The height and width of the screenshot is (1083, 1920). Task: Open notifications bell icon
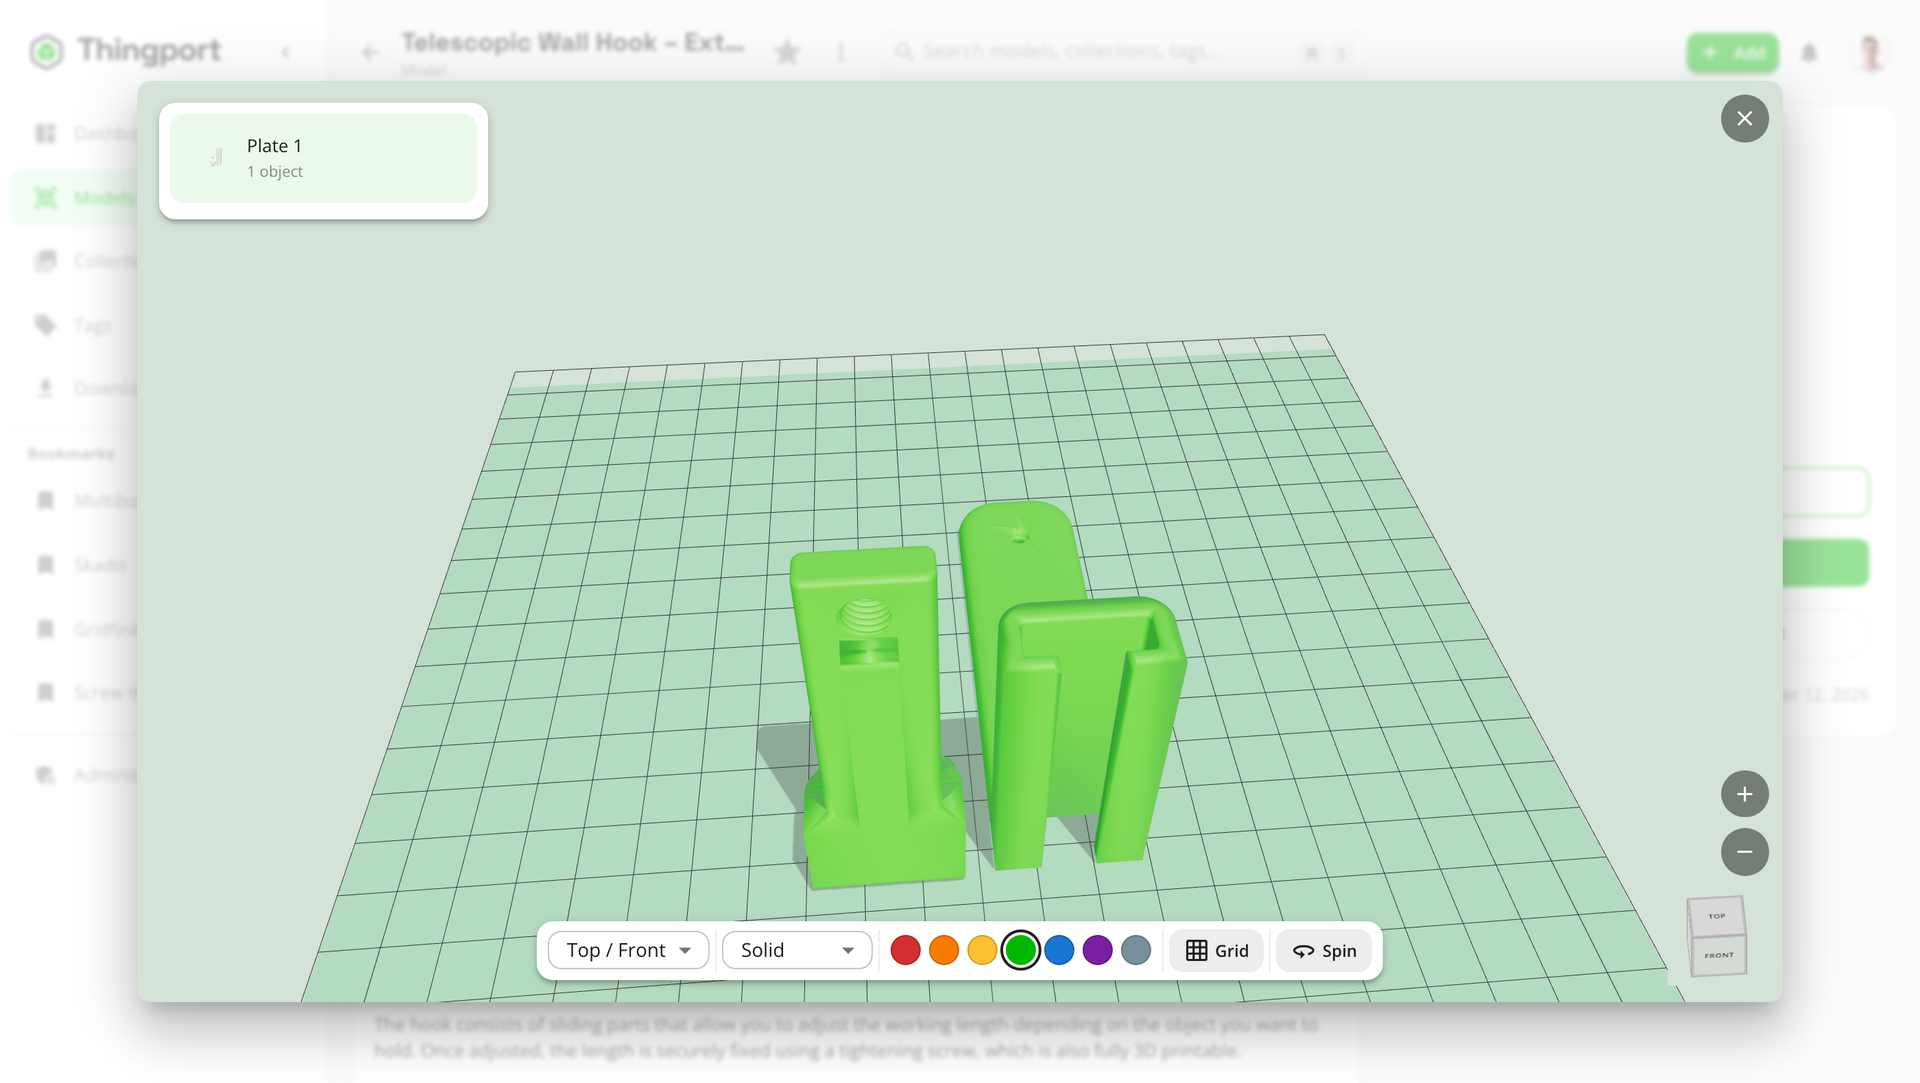[x=1809, y=52]
